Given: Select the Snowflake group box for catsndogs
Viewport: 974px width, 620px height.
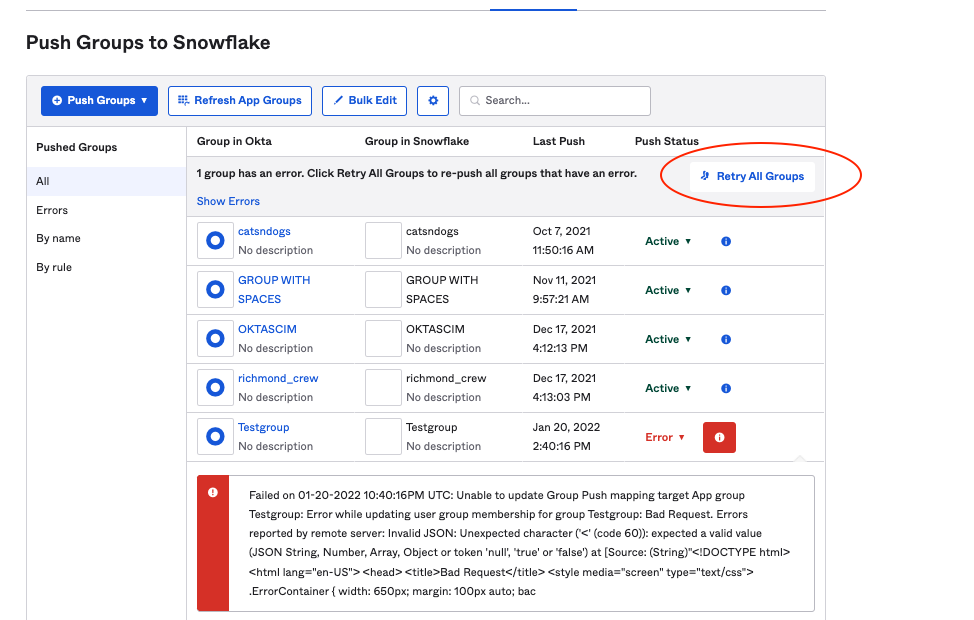Looking at the screenshot, I should tap(383, 240).
